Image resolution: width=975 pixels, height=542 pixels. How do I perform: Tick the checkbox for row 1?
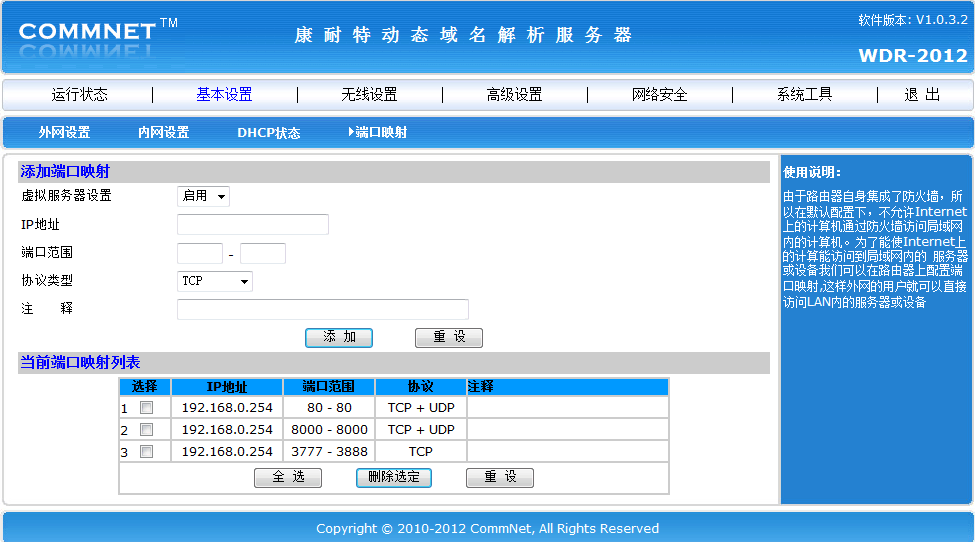(146, 408)
